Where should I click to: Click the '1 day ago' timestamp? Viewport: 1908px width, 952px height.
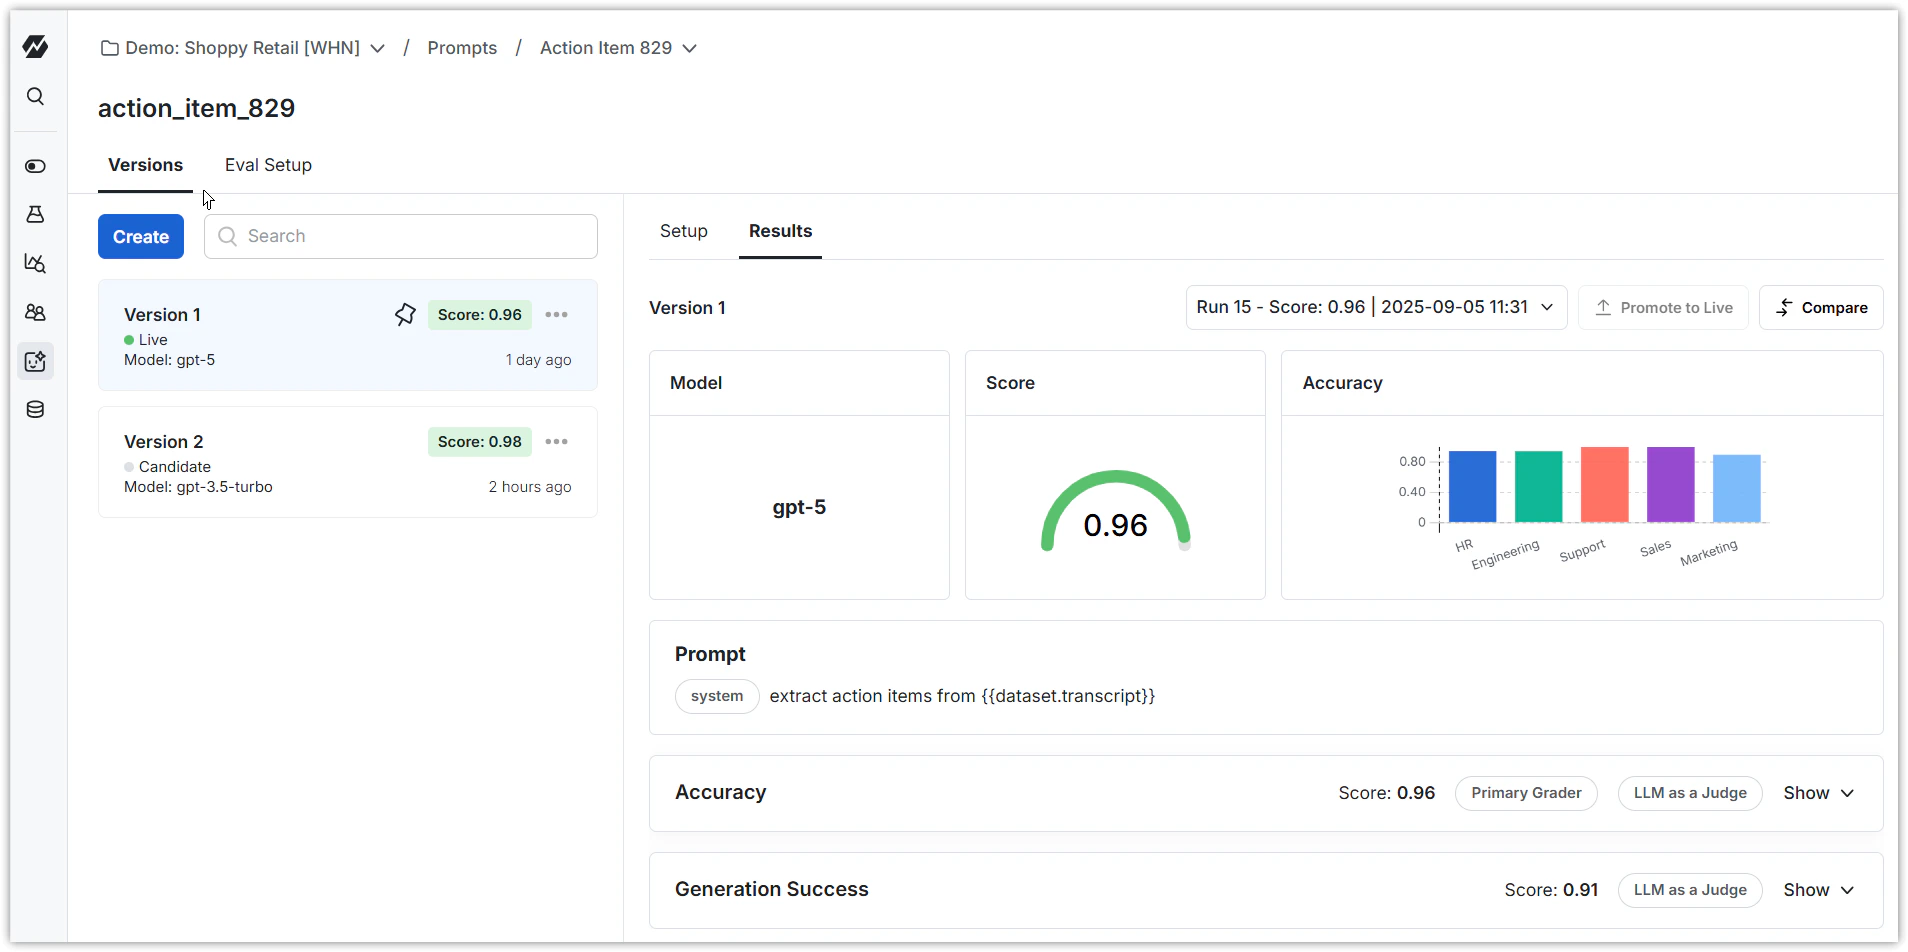538,360
